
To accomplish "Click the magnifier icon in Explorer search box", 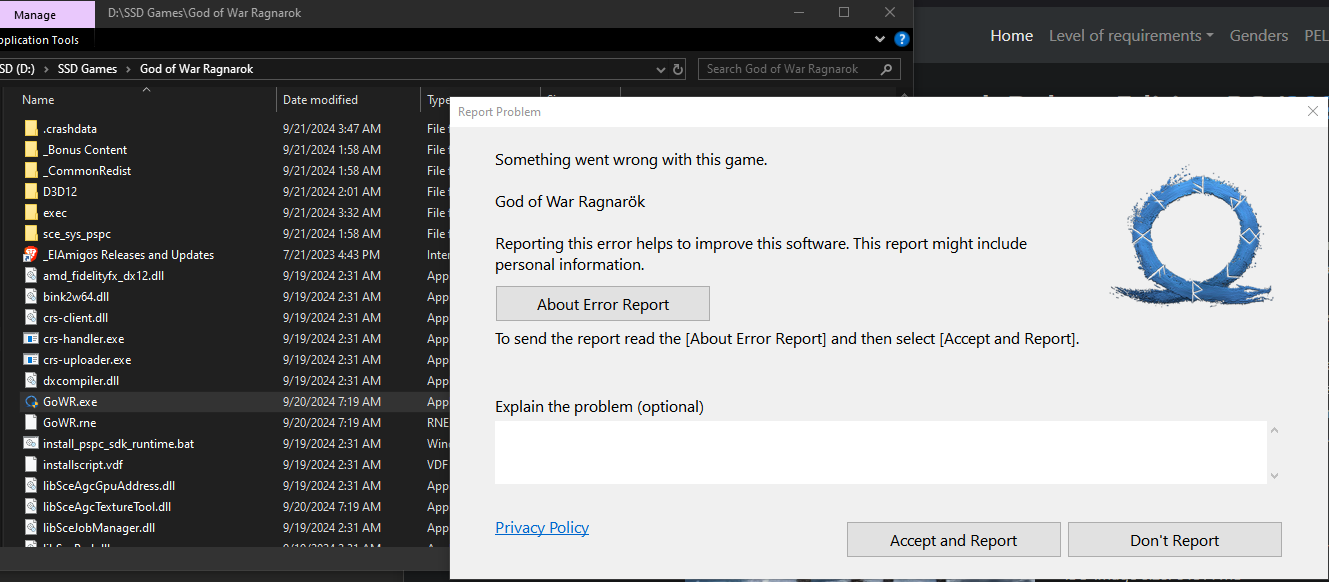I will [886, 70].
